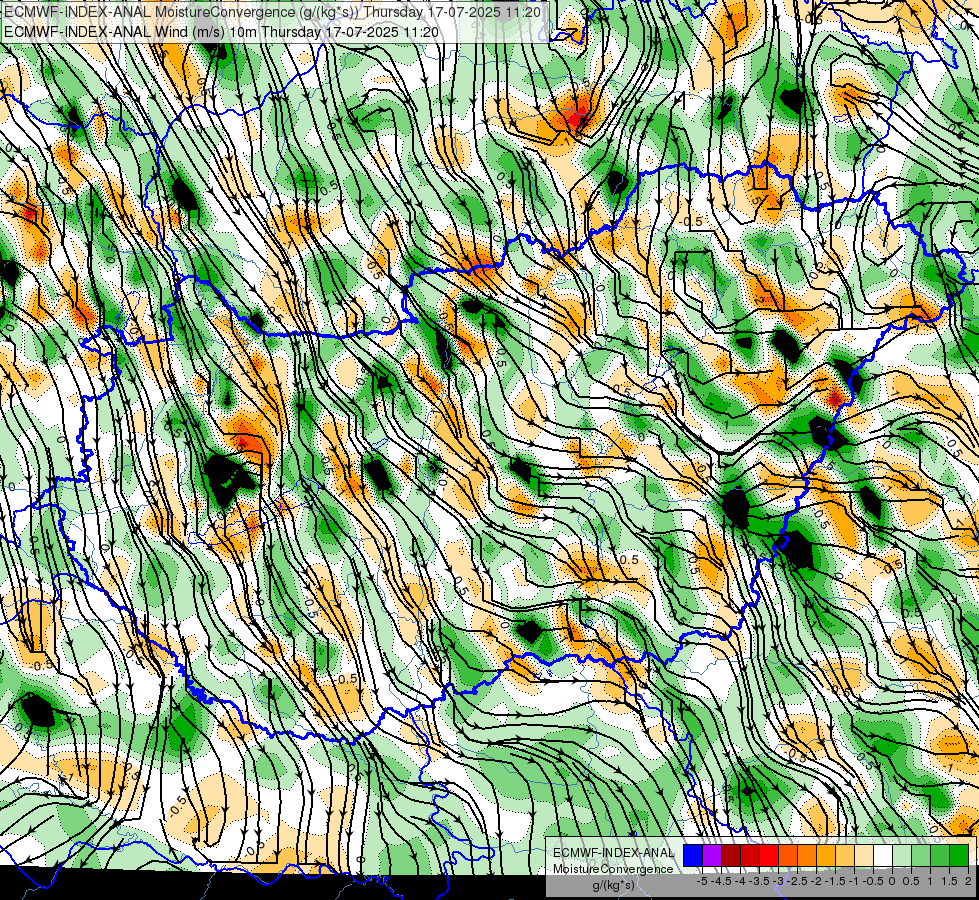Click the blue legend swatch below -5
This screenshot has height=900, width=979.
[693, 855]
